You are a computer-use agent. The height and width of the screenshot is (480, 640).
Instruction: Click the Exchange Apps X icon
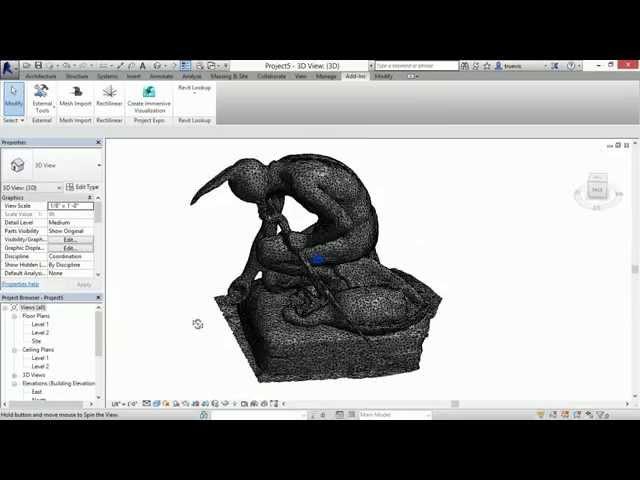[x=555, y=66]
